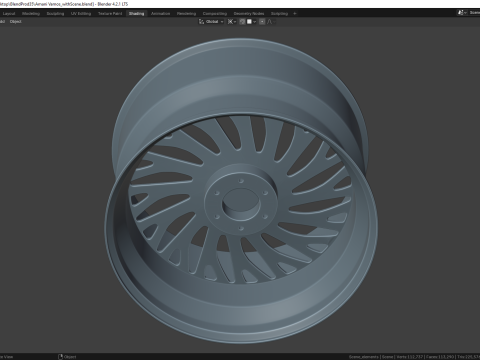480x360 pixels.
Task: Open the Scripting workspace tab
Action: (279, 13)
